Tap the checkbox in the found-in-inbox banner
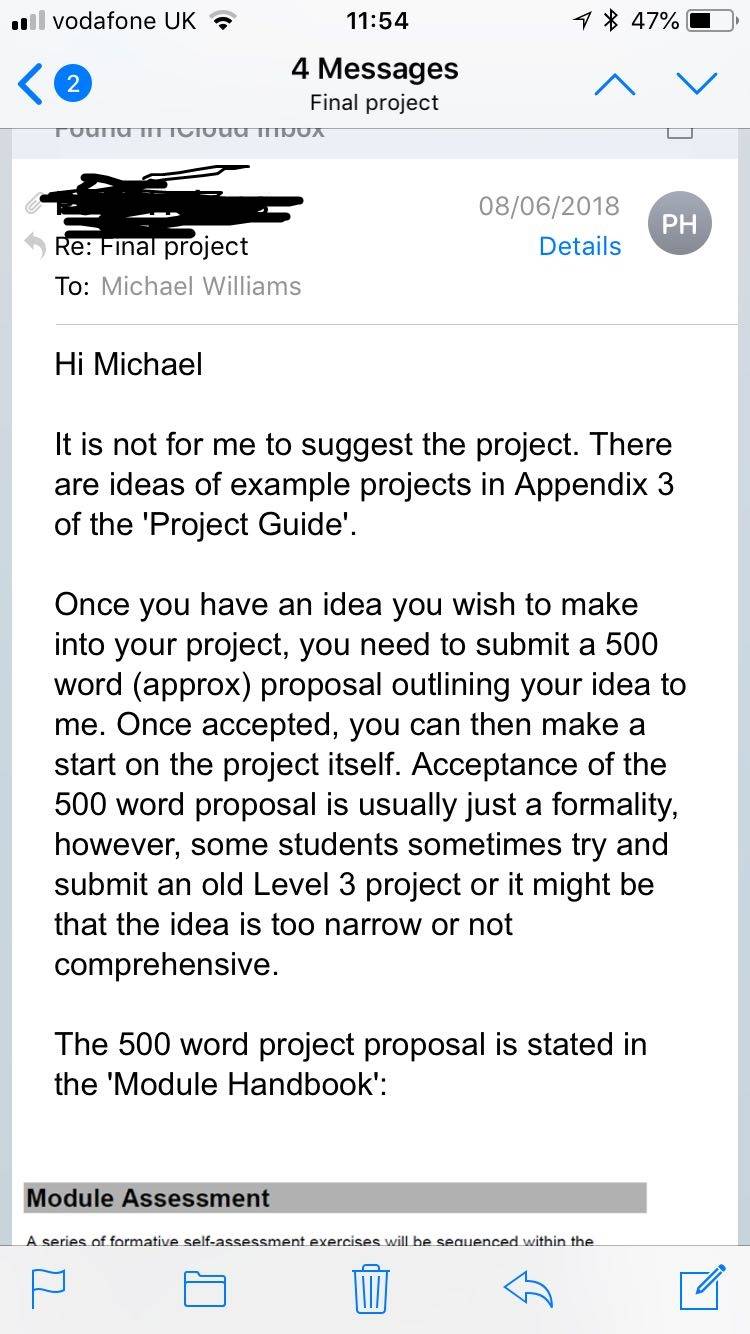750x1334 pixels. (680, 130)
